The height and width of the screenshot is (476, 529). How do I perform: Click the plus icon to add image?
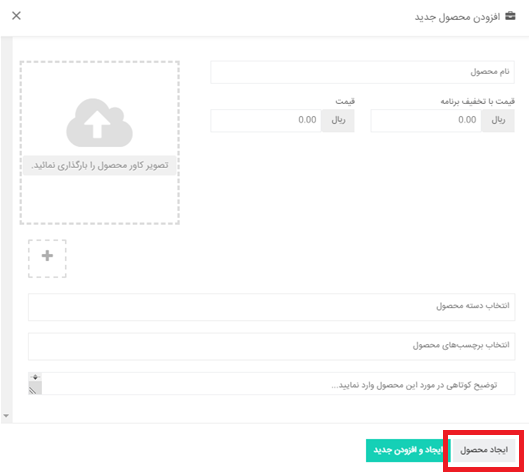(47, 256)
